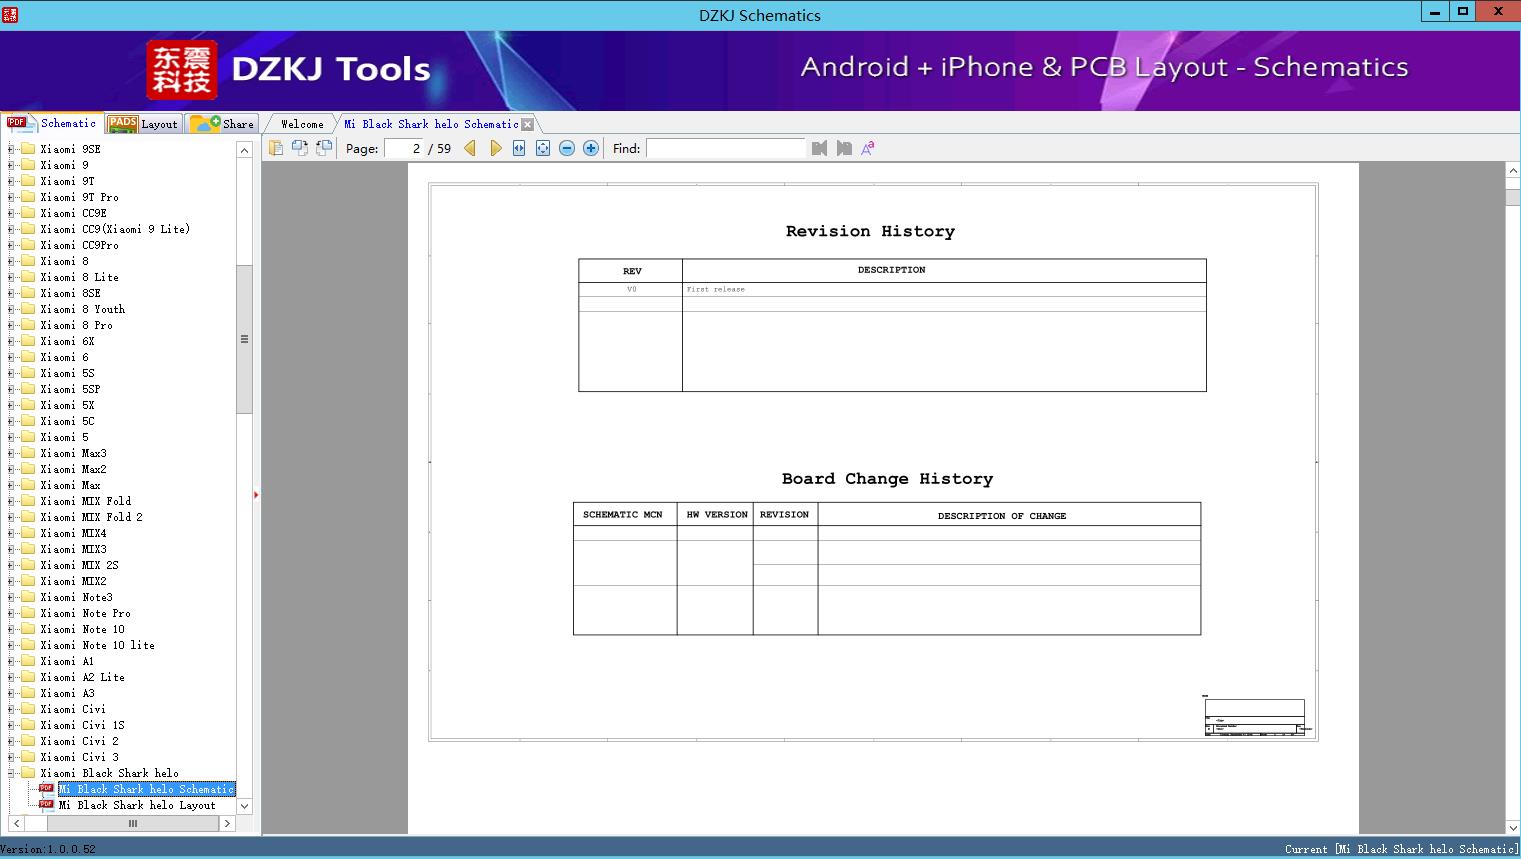Close the Mi Black Shark helo Schematic tab
Viewport: 1521px width, 859px height.
pyautogui.click(x=528, y=124)
